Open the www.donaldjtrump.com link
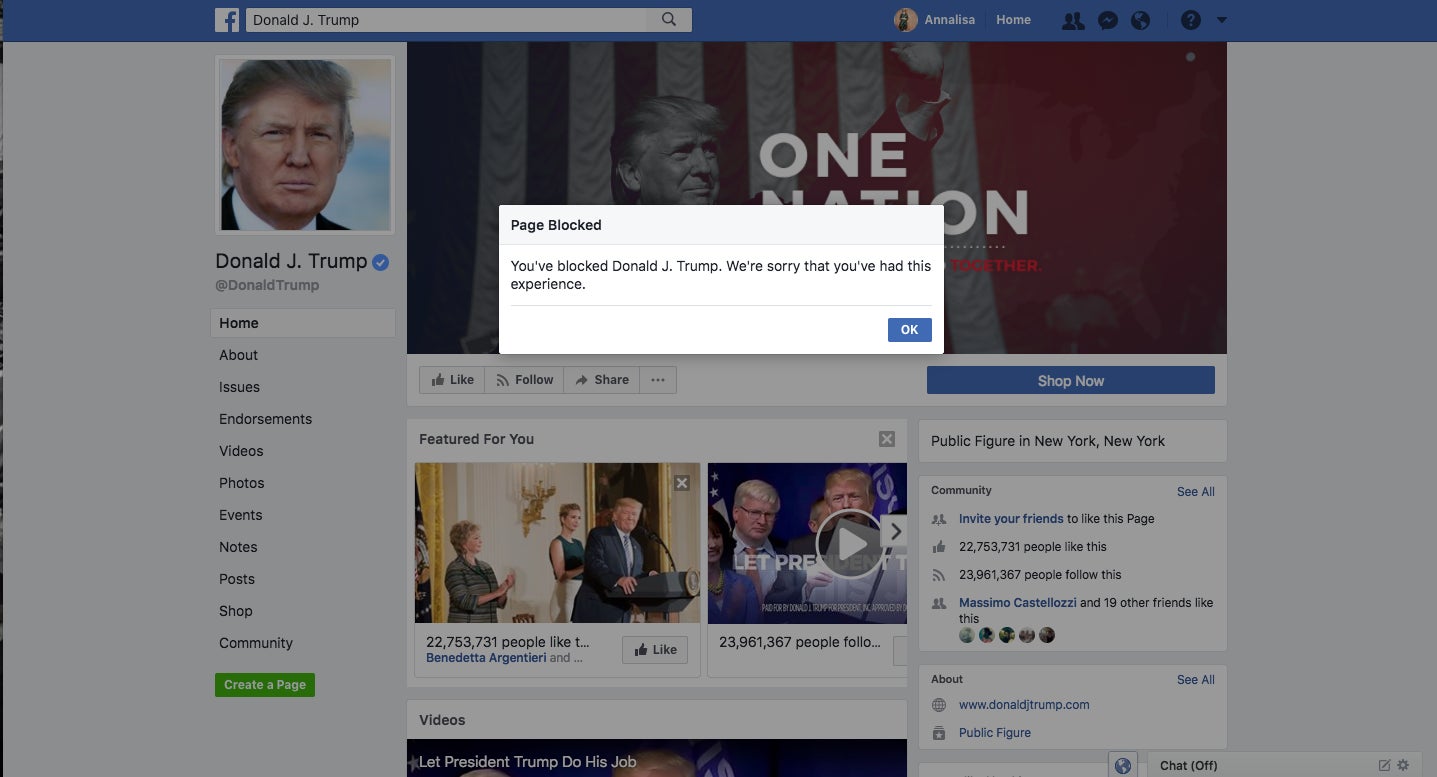 coord(1024,705)
